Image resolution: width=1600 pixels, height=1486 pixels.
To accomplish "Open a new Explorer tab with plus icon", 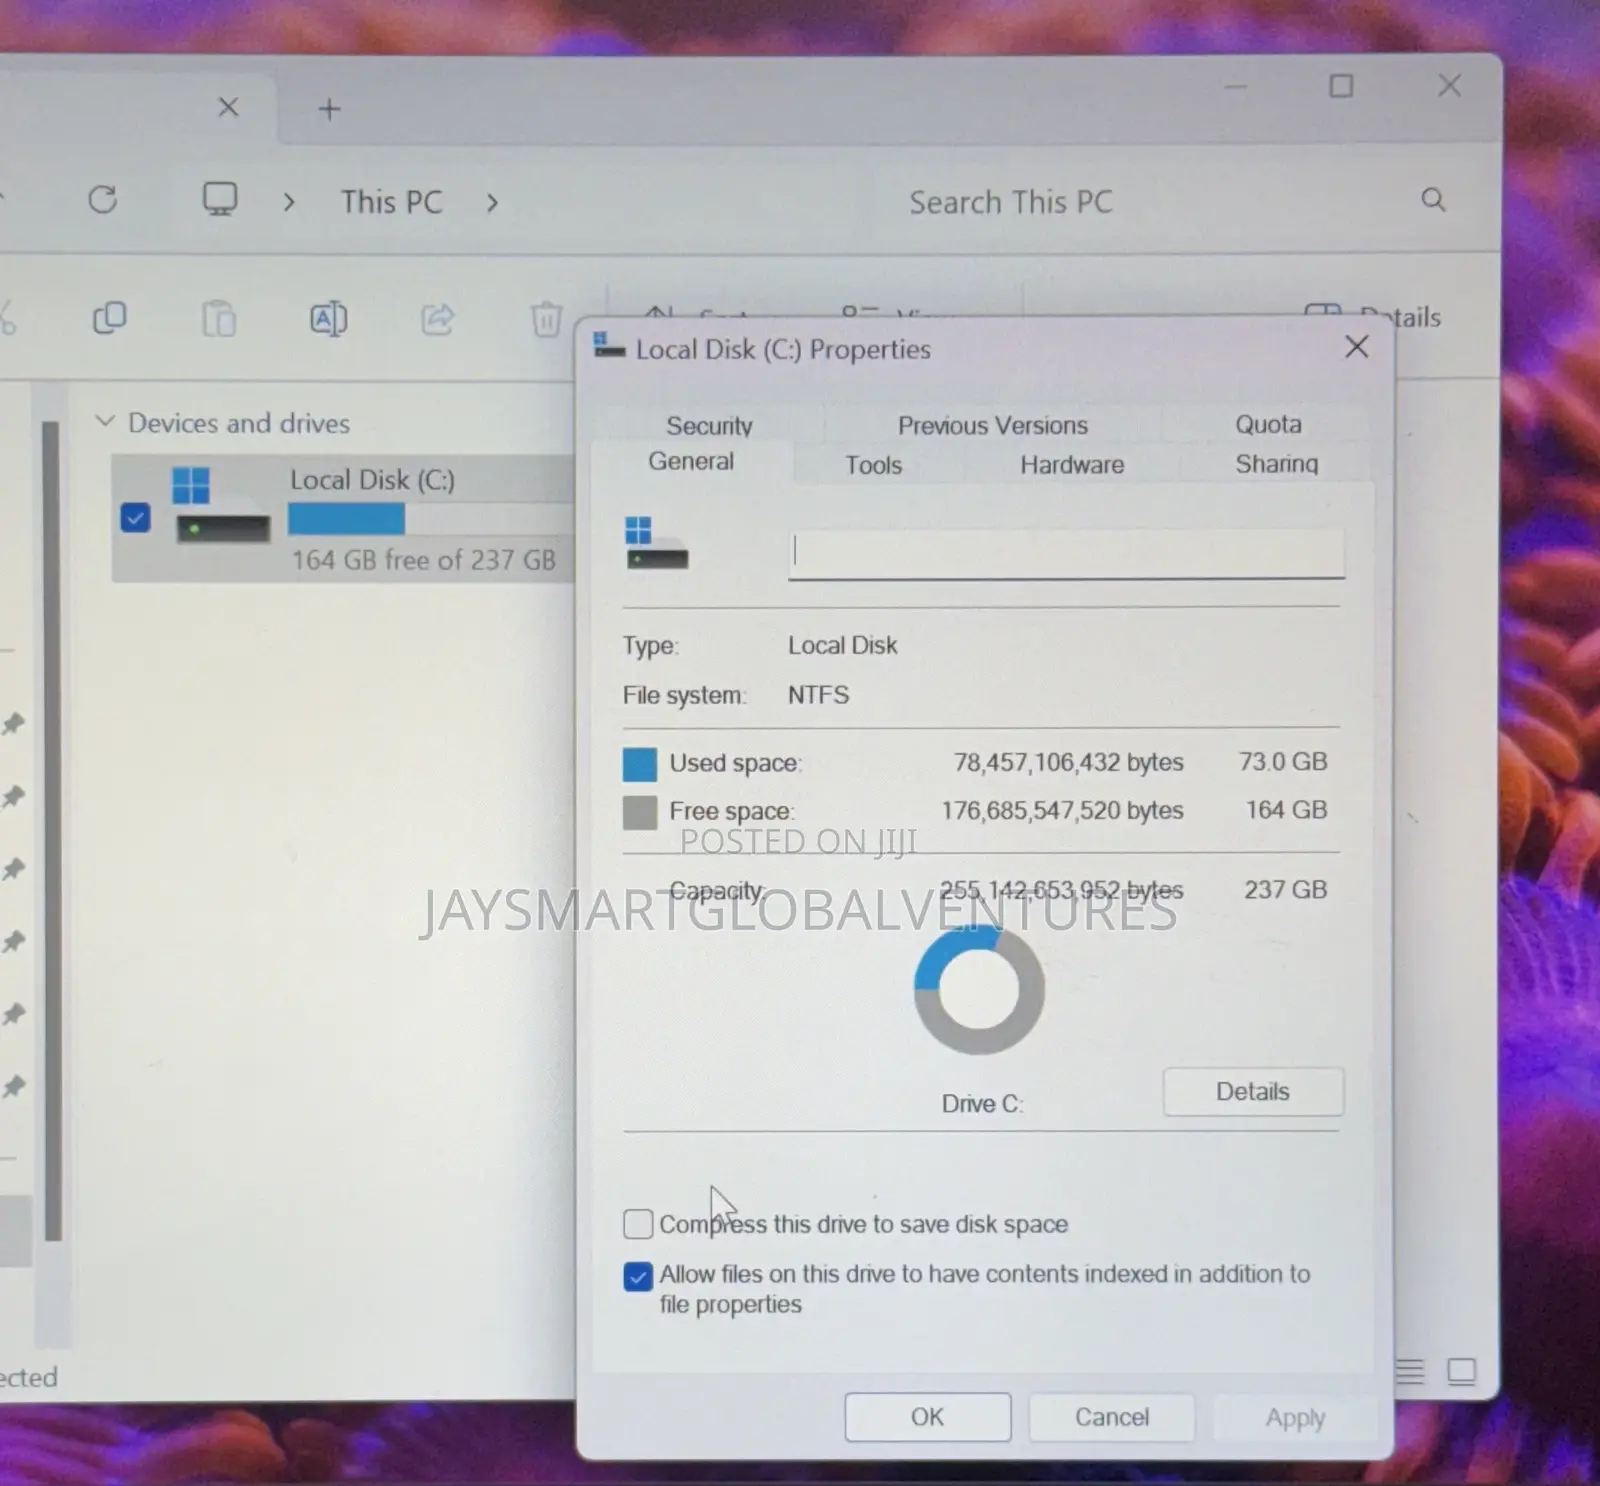I will (329, 109).
